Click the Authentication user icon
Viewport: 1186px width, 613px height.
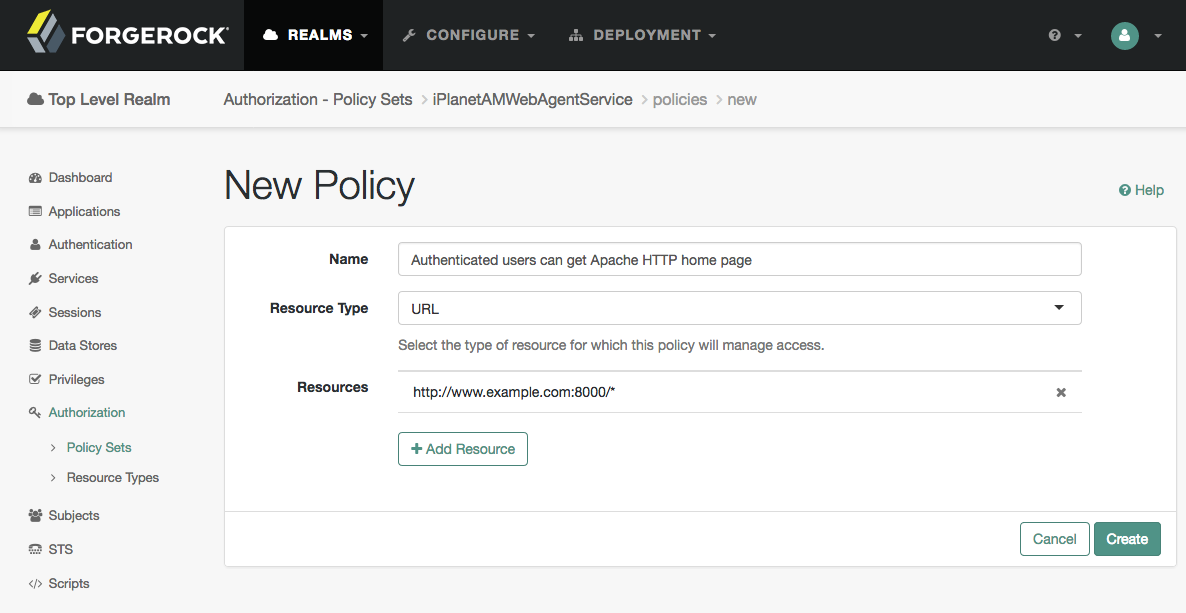(35, 244)
